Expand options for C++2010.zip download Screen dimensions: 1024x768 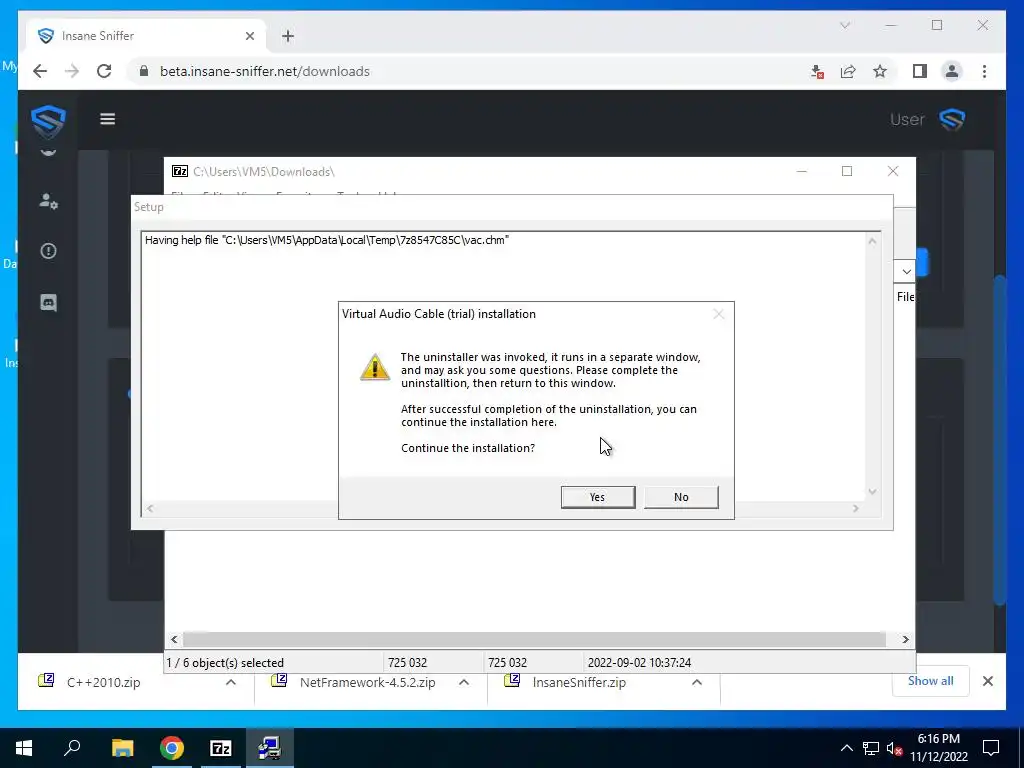pyautogui.click(x=231, y=682)
